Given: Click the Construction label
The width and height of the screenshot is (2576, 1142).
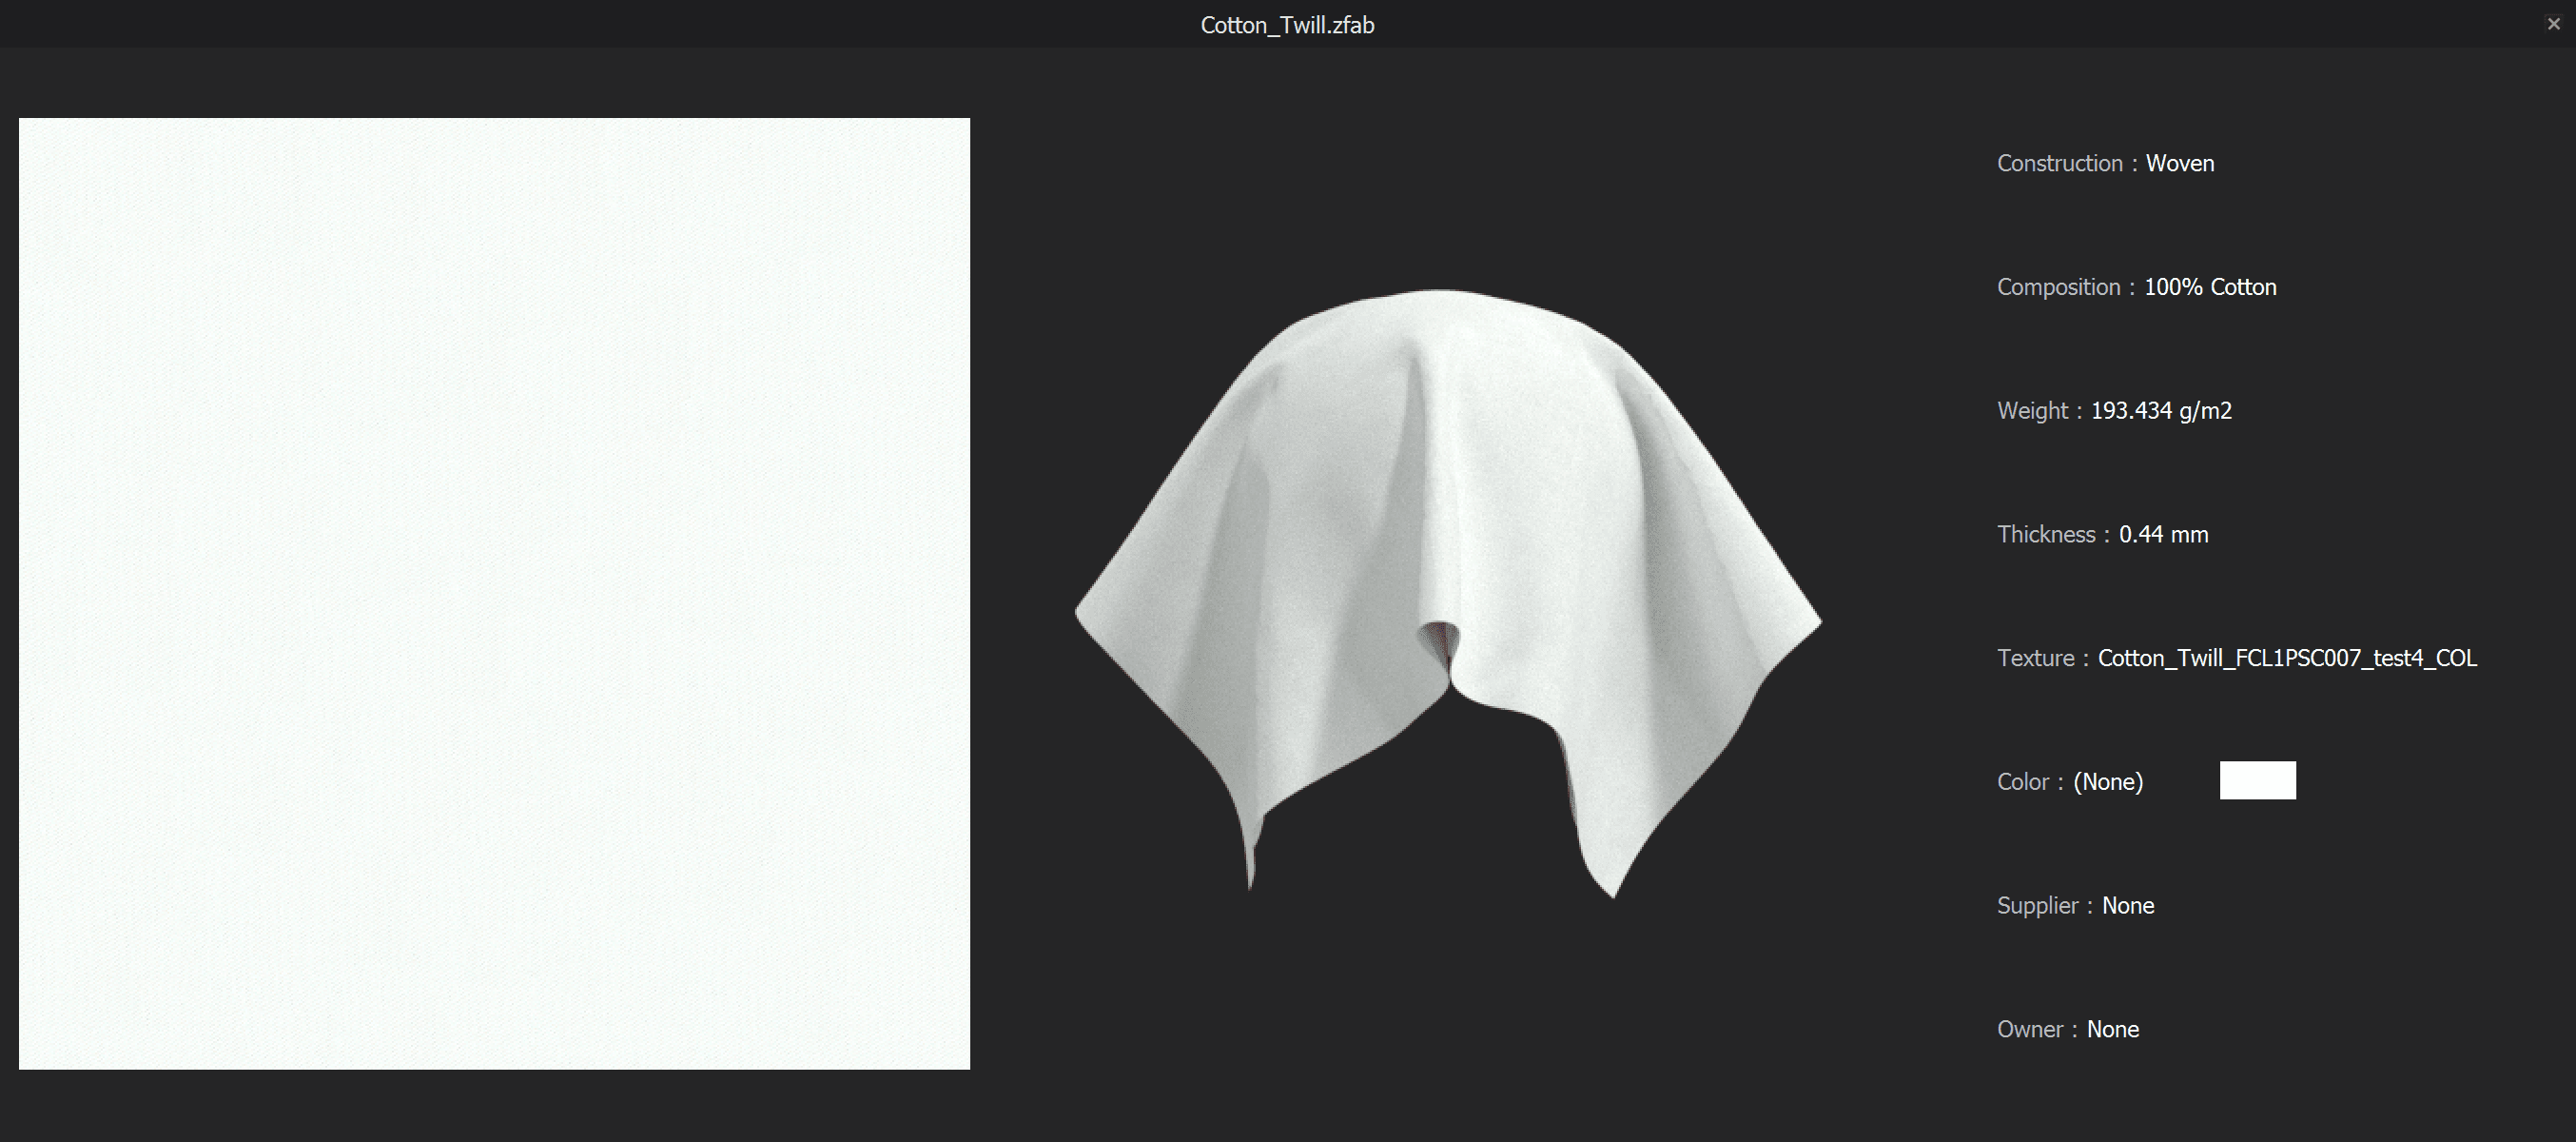Looking at the screenshot, I should point(2060,163).
